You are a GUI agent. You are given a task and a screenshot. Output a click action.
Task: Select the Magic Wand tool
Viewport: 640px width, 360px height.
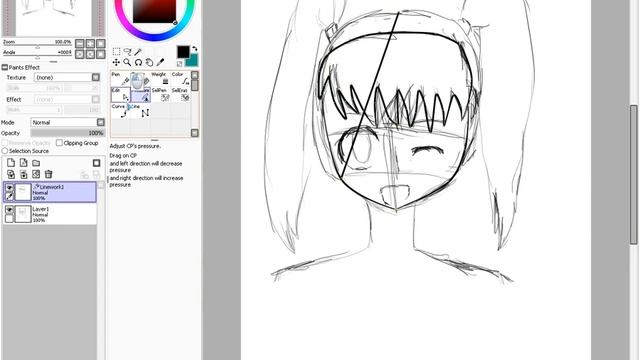(138, 51)
